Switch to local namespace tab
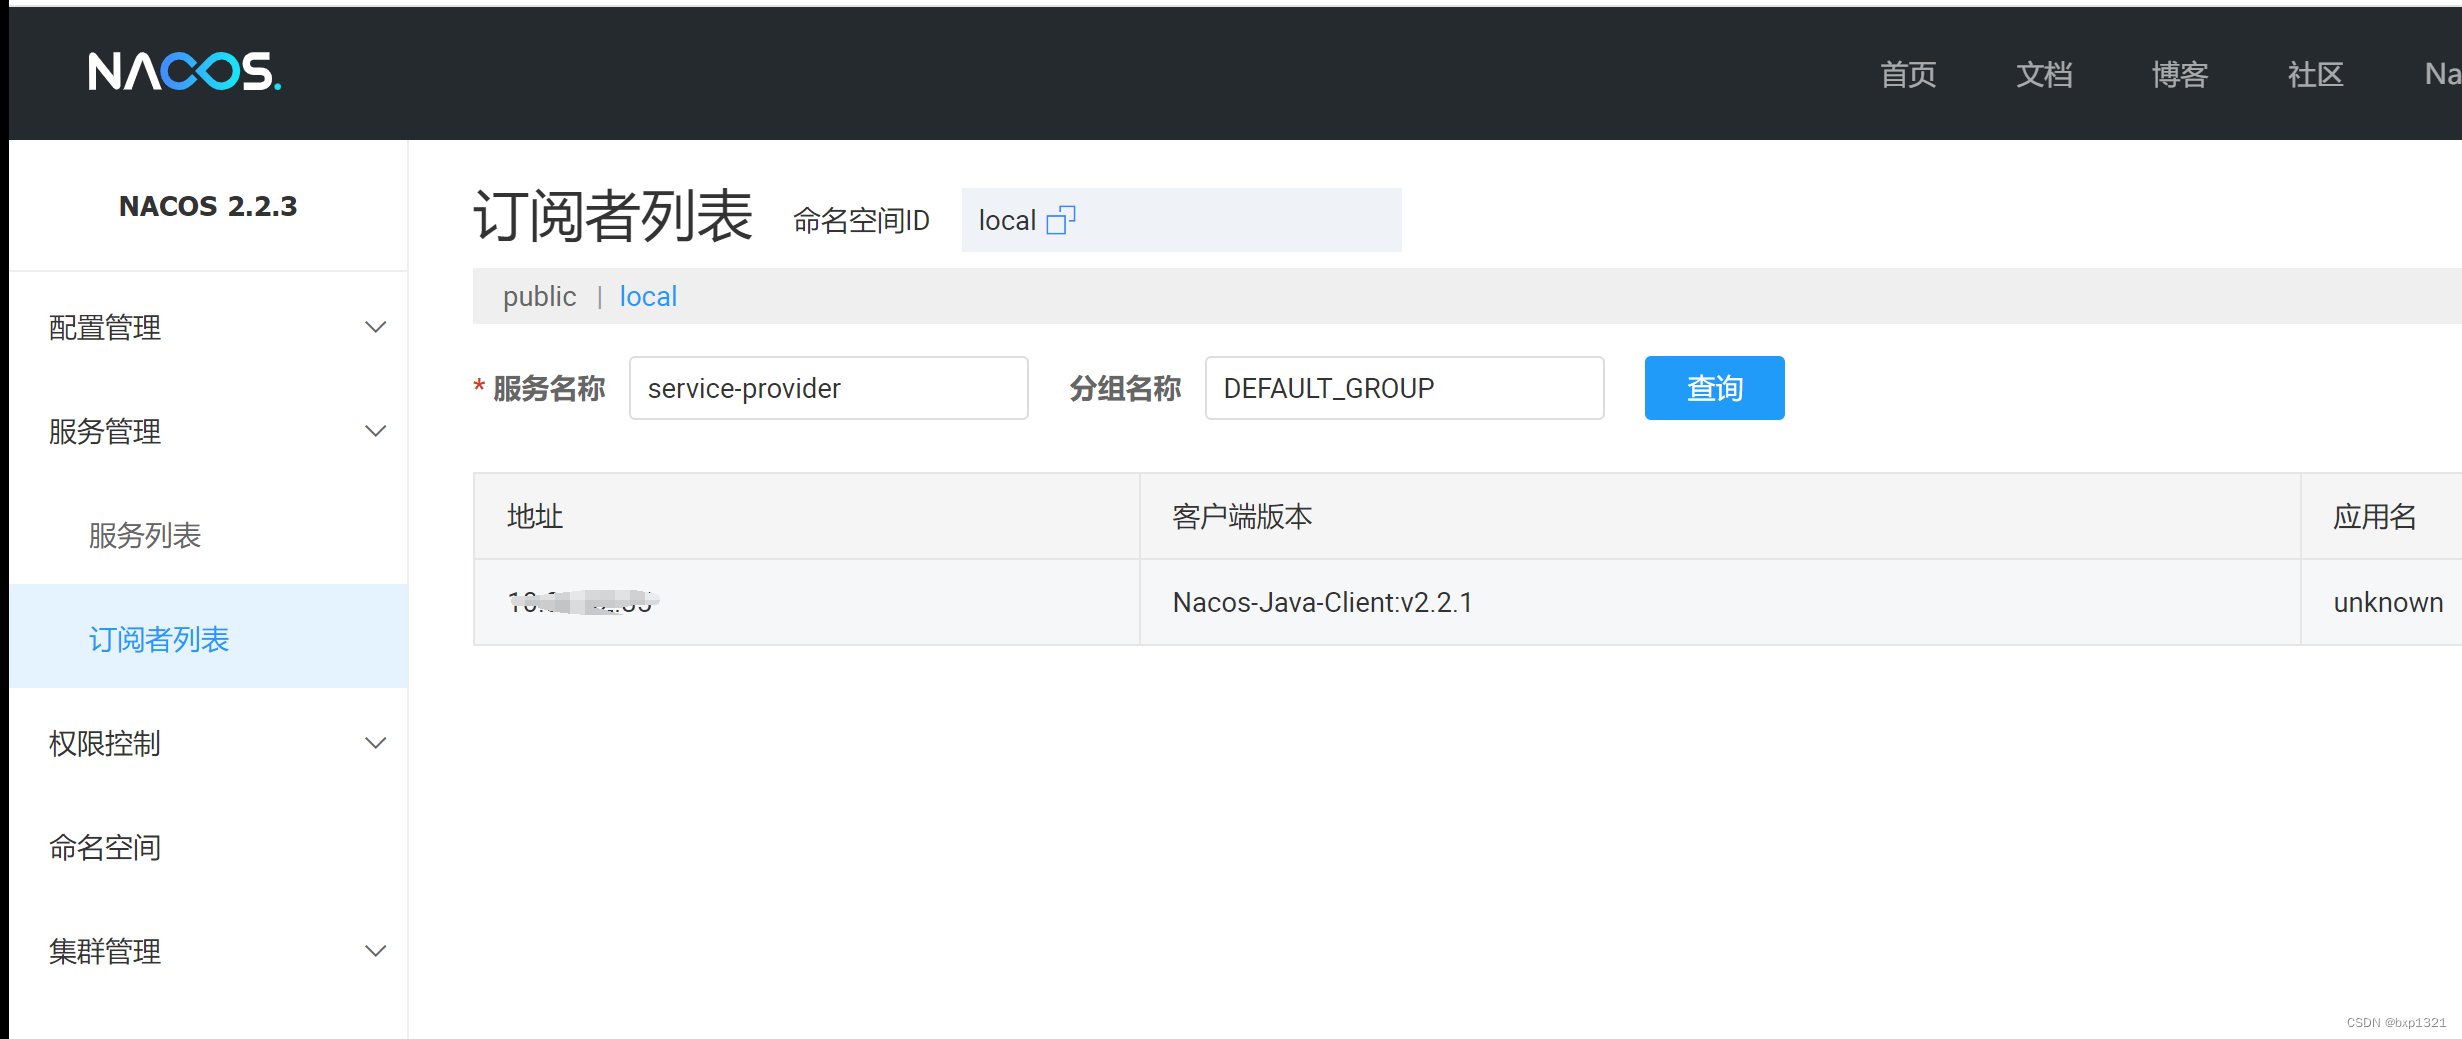Image resolution: width=2462 pixels, height=1039 pixels. click(x=648, y=296)
